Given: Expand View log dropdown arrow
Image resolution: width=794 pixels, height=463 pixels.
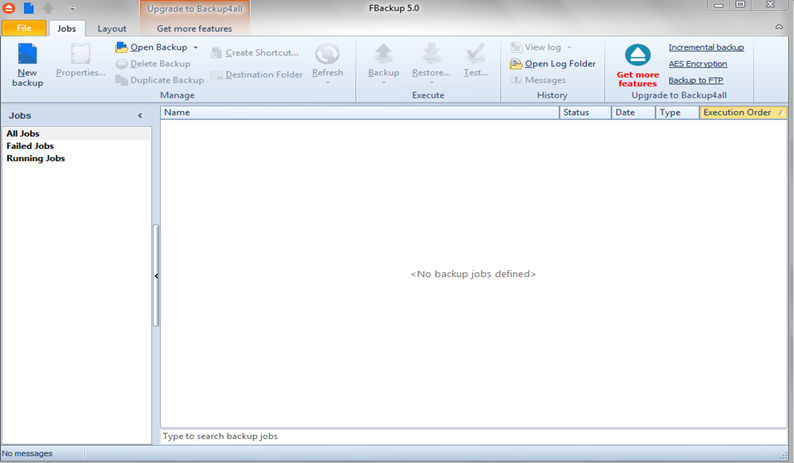Looking at the screenshot, I should click(569, 48).
